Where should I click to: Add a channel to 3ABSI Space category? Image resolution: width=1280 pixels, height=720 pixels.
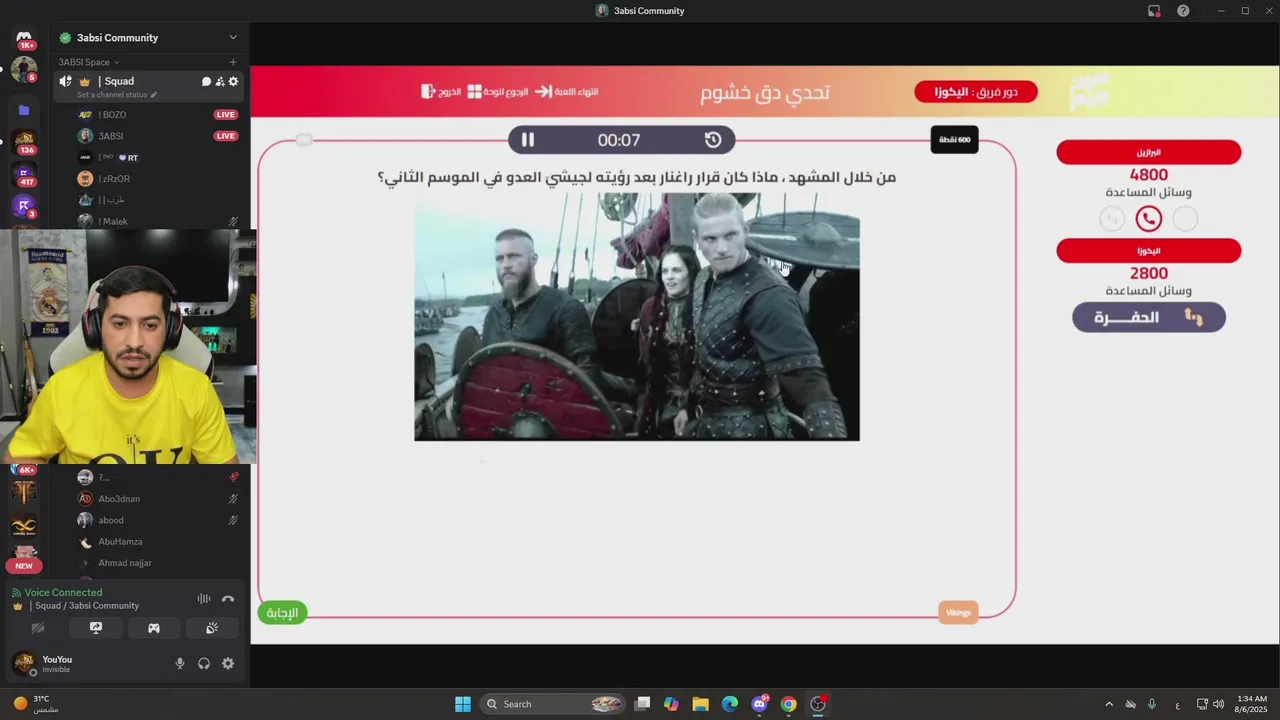coord(233,62)
